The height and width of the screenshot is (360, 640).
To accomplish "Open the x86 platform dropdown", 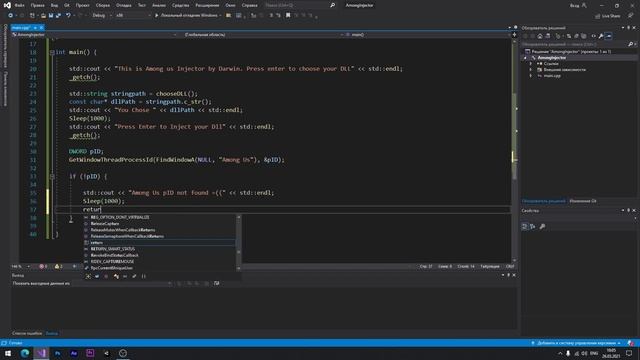I will tap(133, 16).
